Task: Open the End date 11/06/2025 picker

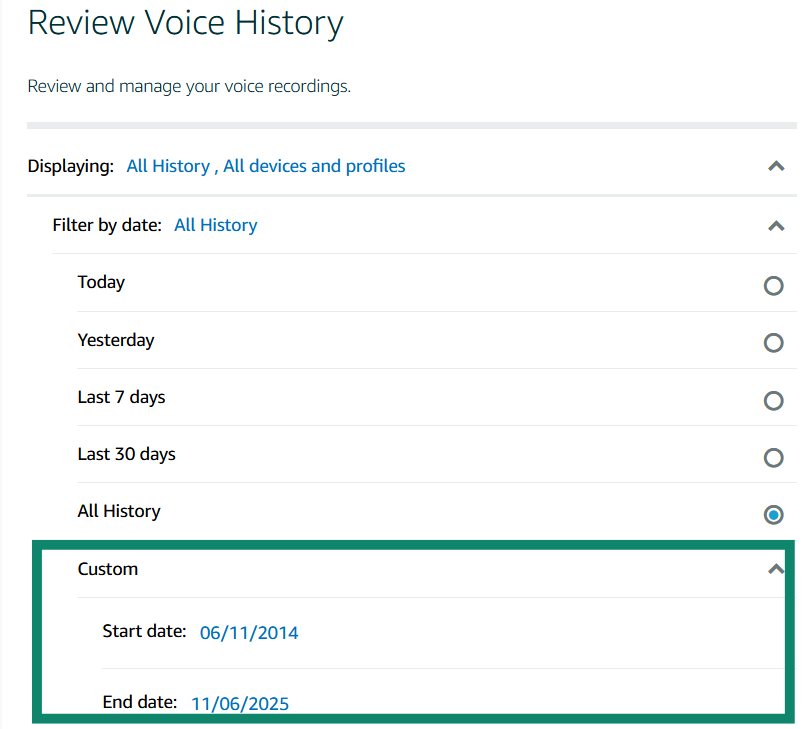Action: point(240,703)
